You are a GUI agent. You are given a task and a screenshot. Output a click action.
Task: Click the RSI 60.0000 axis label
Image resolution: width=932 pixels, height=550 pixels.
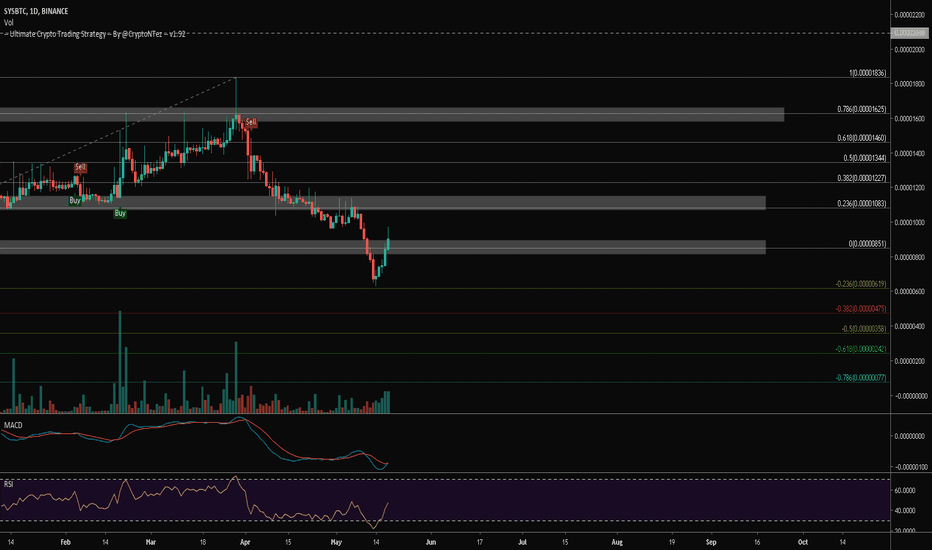tap(905, 491)
